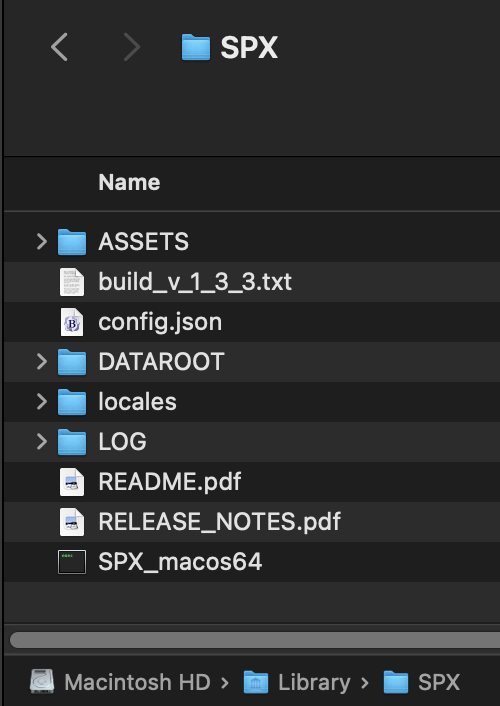Expand the ASSETS folder

tap(42, 241)
